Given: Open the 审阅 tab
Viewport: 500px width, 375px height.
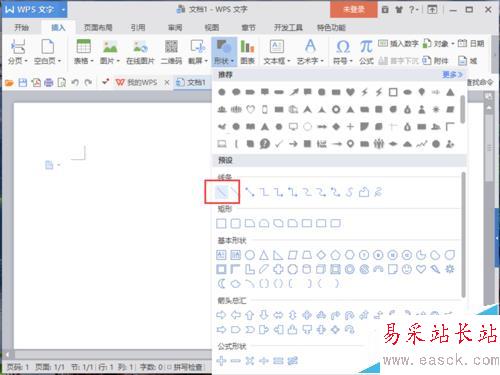Looking at the screenshot, I should pyautogui.click(x=175, y=28).
